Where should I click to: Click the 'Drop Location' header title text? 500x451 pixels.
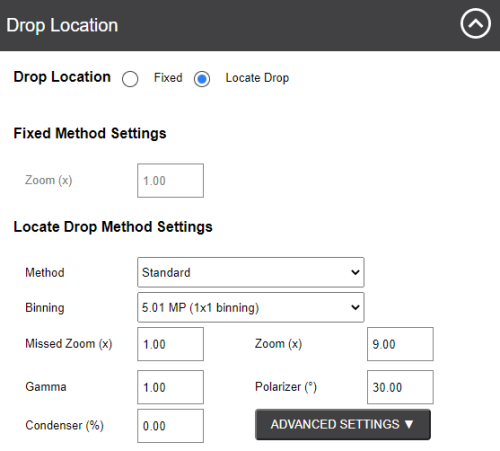62,25
